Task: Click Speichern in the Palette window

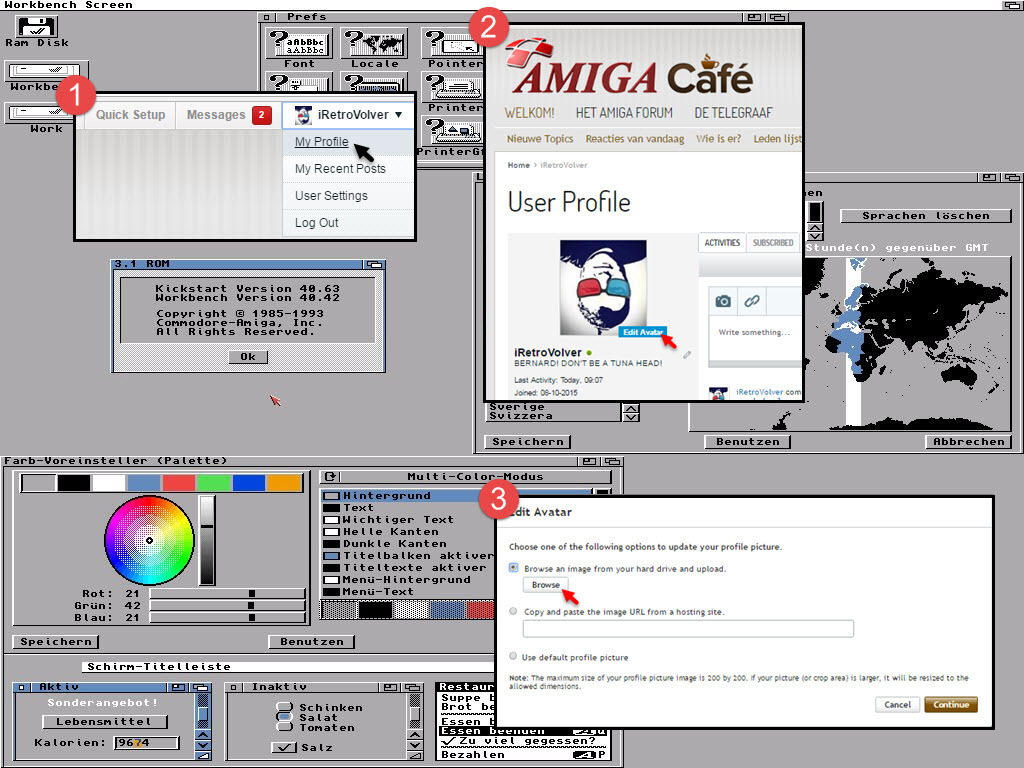Action: point(56,641)
